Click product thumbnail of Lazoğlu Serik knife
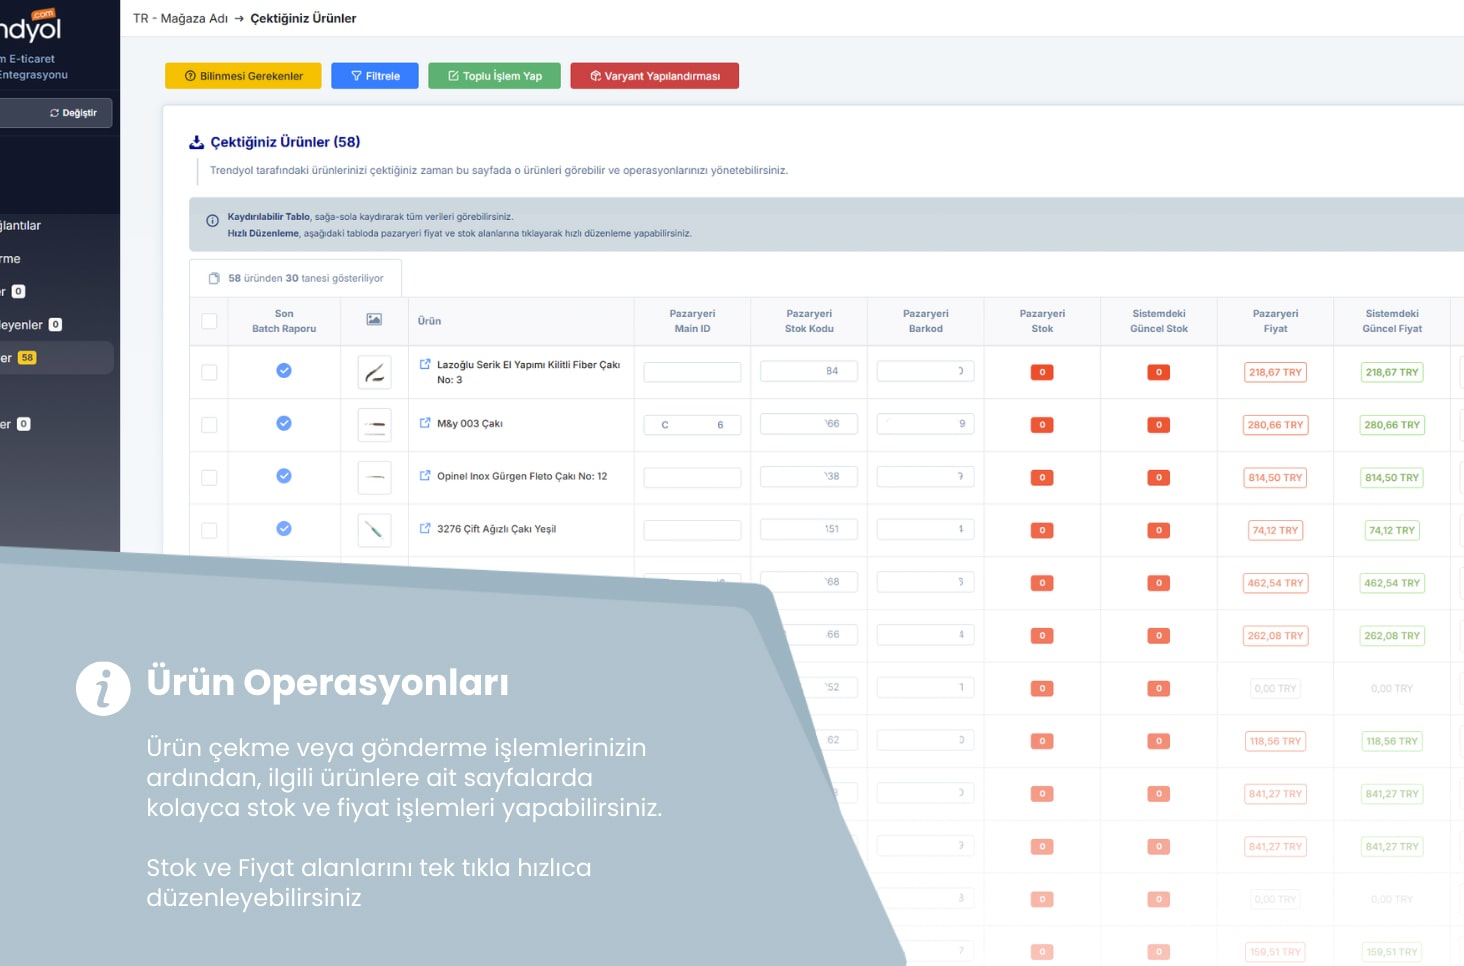1464x966 pixels. [x=374, y=372]
